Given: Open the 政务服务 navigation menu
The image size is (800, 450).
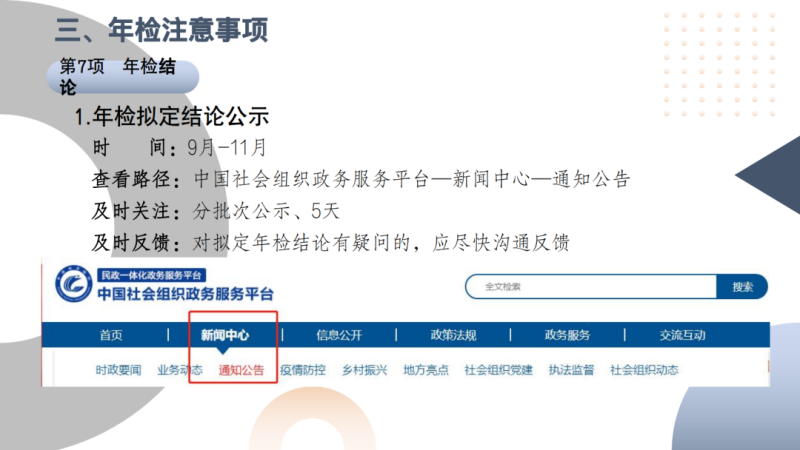Looking at the screenshot, I should pyautogui.click(x=567, y=335).
